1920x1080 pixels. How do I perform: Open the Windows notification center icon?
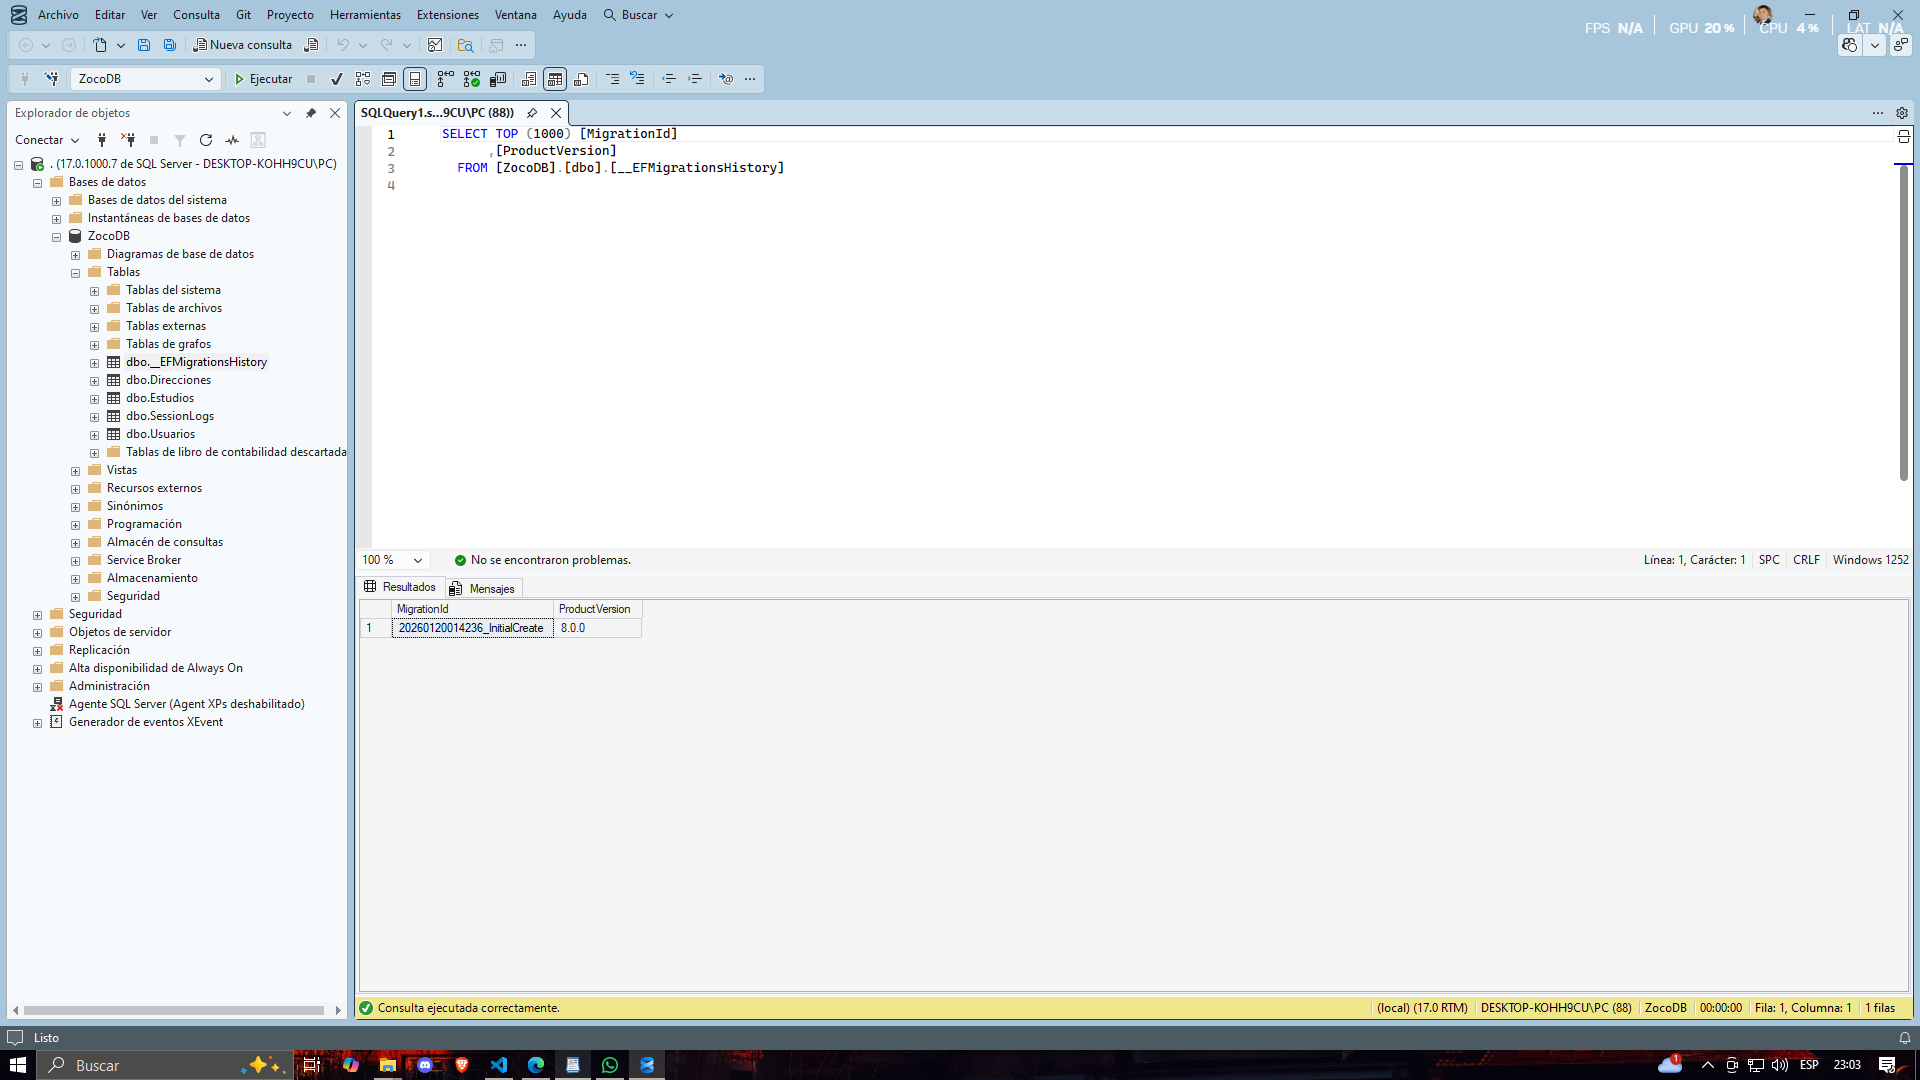1887,1065
